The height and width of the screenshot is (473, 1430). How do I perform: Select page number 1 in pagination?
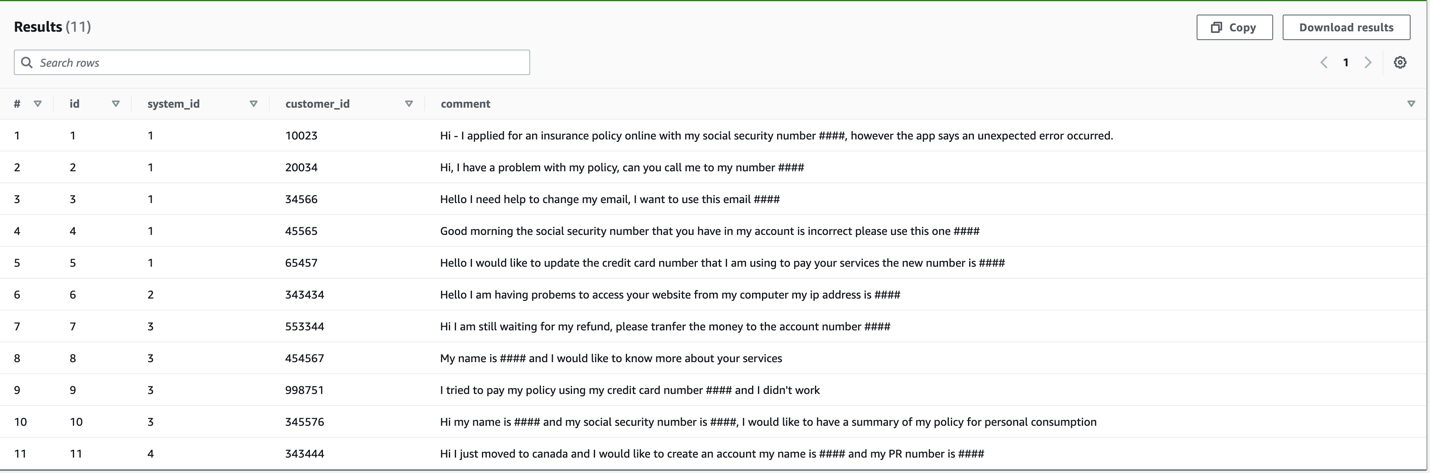(1346, 63)
